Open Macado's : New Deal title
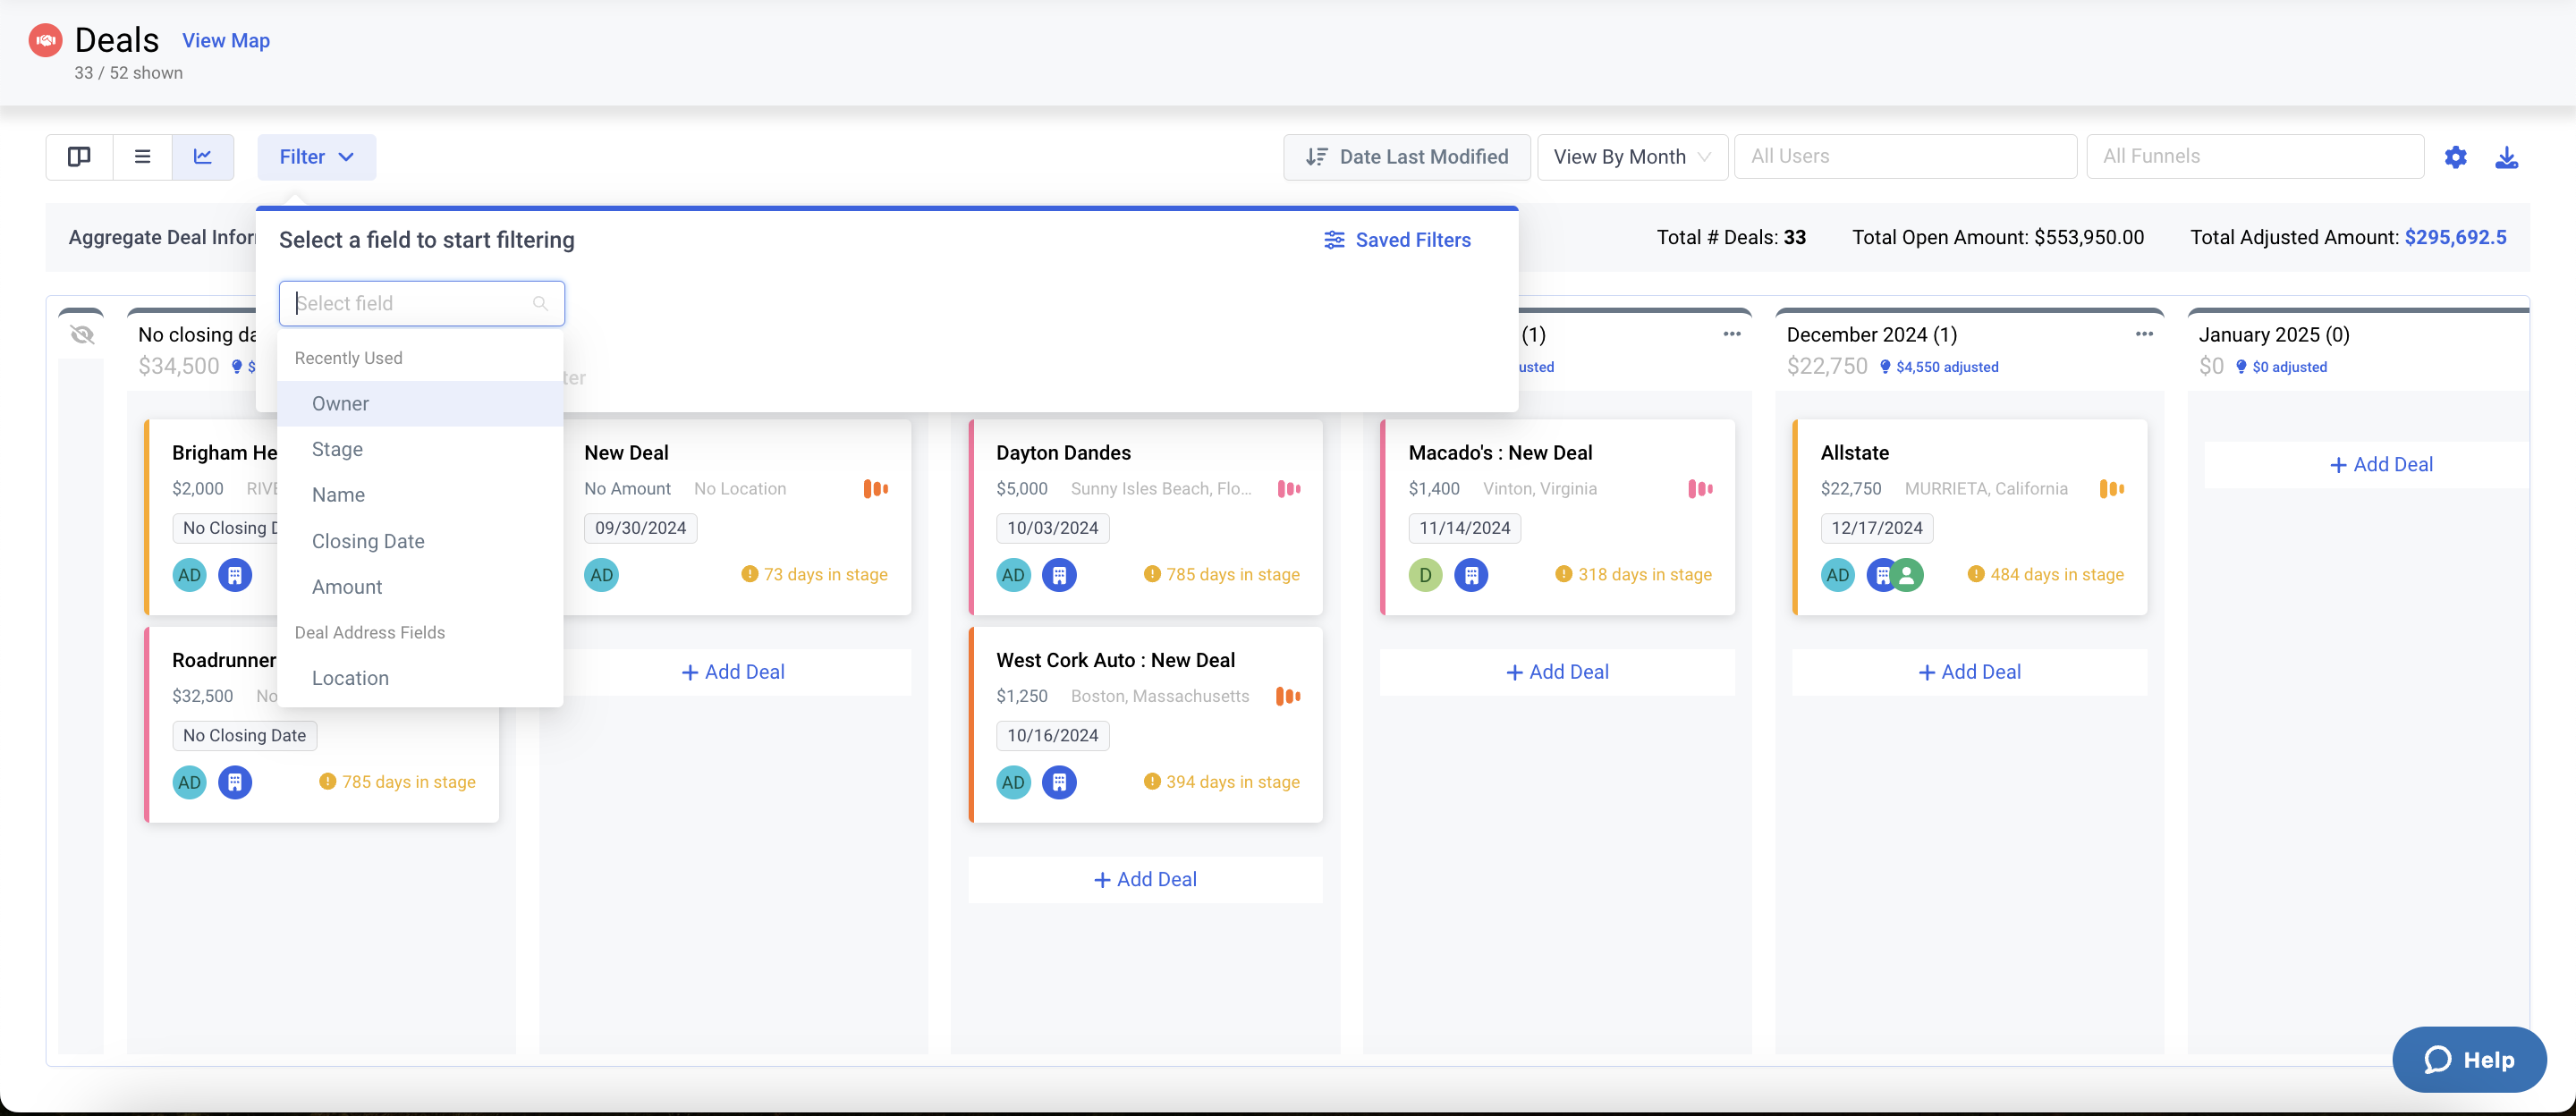 click(1500, 453)
